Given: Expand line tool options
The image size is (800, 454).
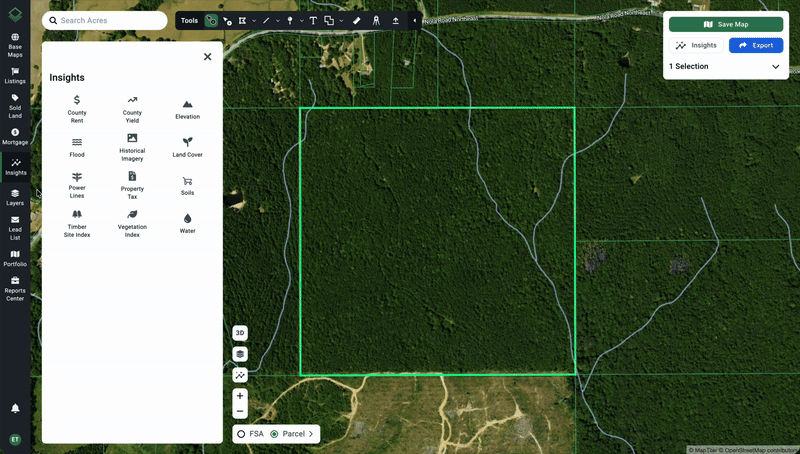Looking at the screenshot, I should [x=278, y=21].
